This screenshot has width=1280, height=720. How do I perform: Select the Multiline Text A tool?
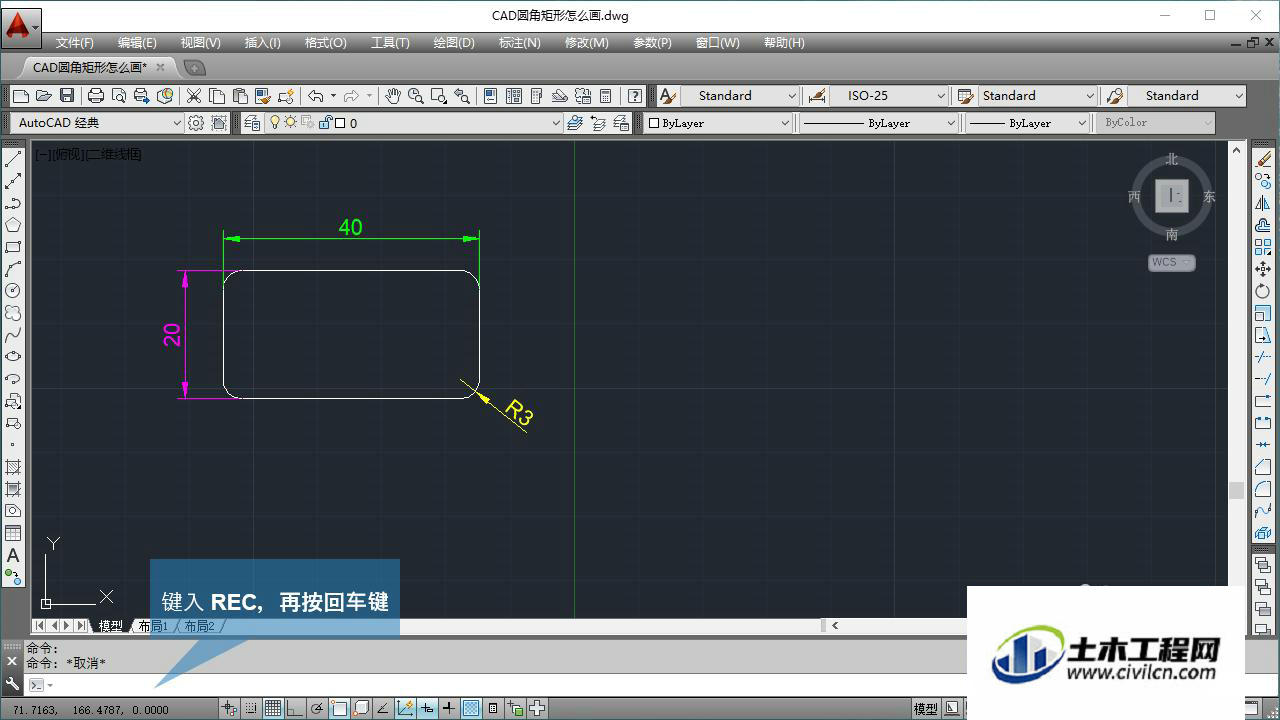point(13,555)
